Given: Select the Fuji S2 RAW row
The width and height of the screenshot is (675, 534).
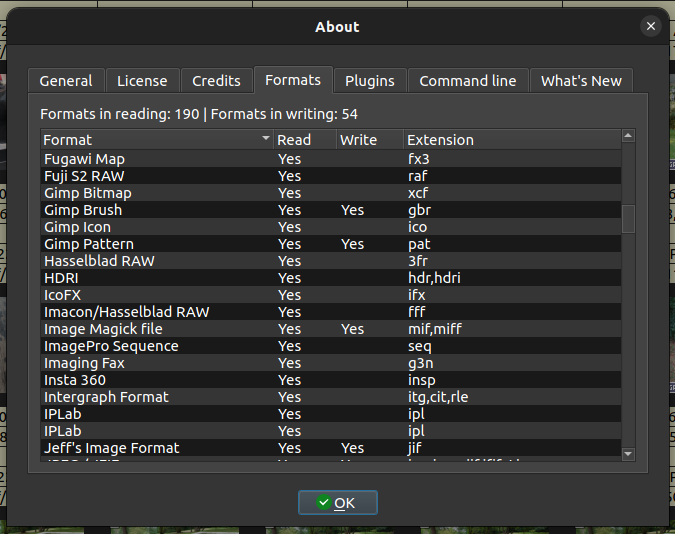Looking at the screenshot, I should click(x=331, y=176).
